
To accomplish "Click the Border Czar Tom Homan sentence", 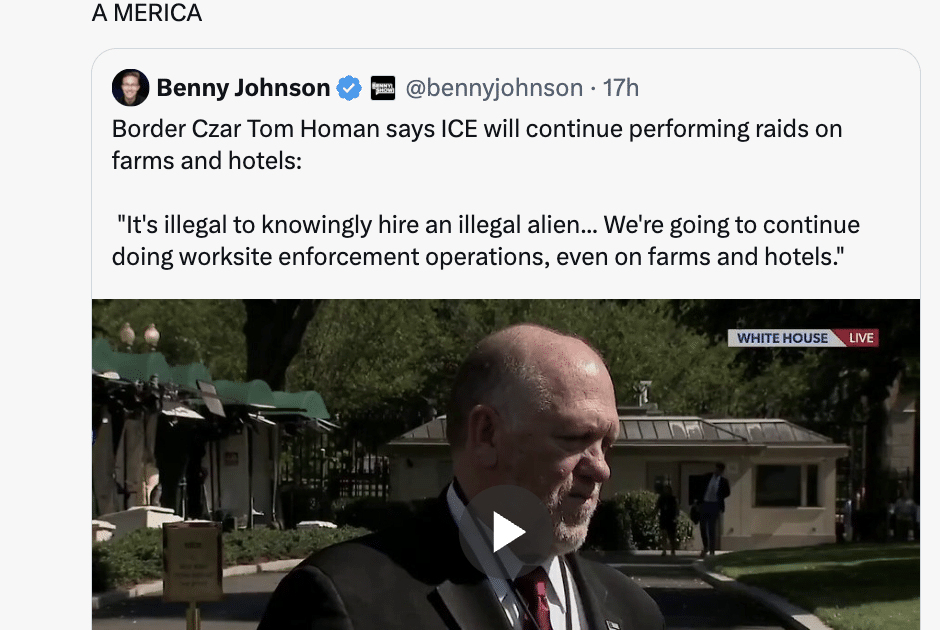I will point(477,144).
